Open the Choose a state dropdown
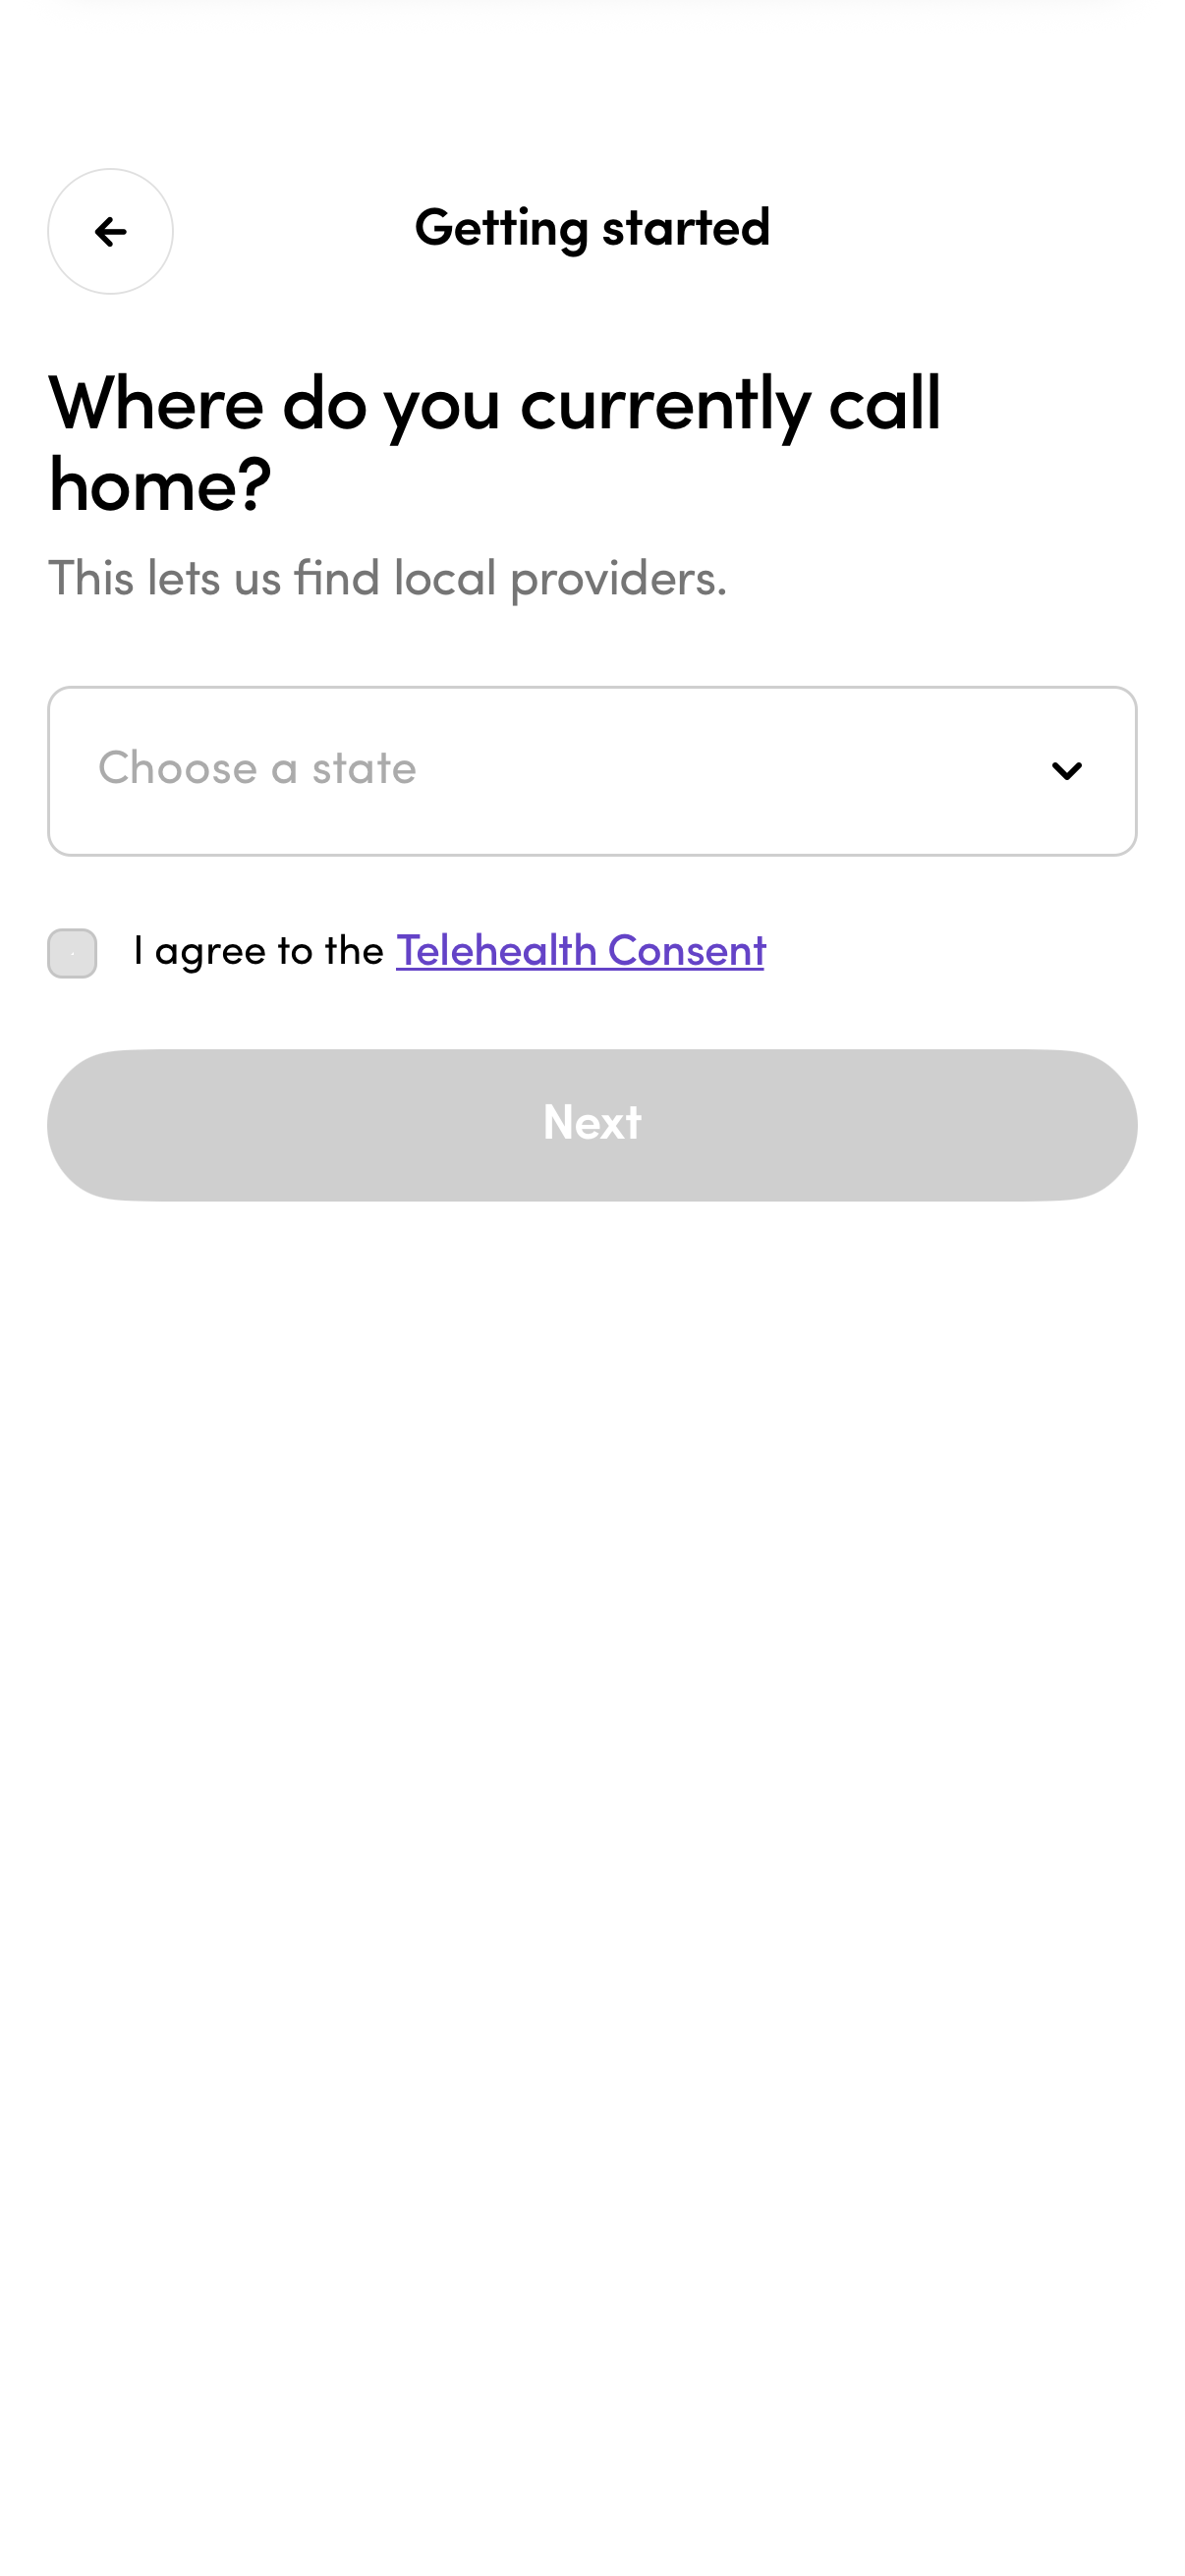The width and height of the screenshot is (1185, 2576). click(592, 769)
